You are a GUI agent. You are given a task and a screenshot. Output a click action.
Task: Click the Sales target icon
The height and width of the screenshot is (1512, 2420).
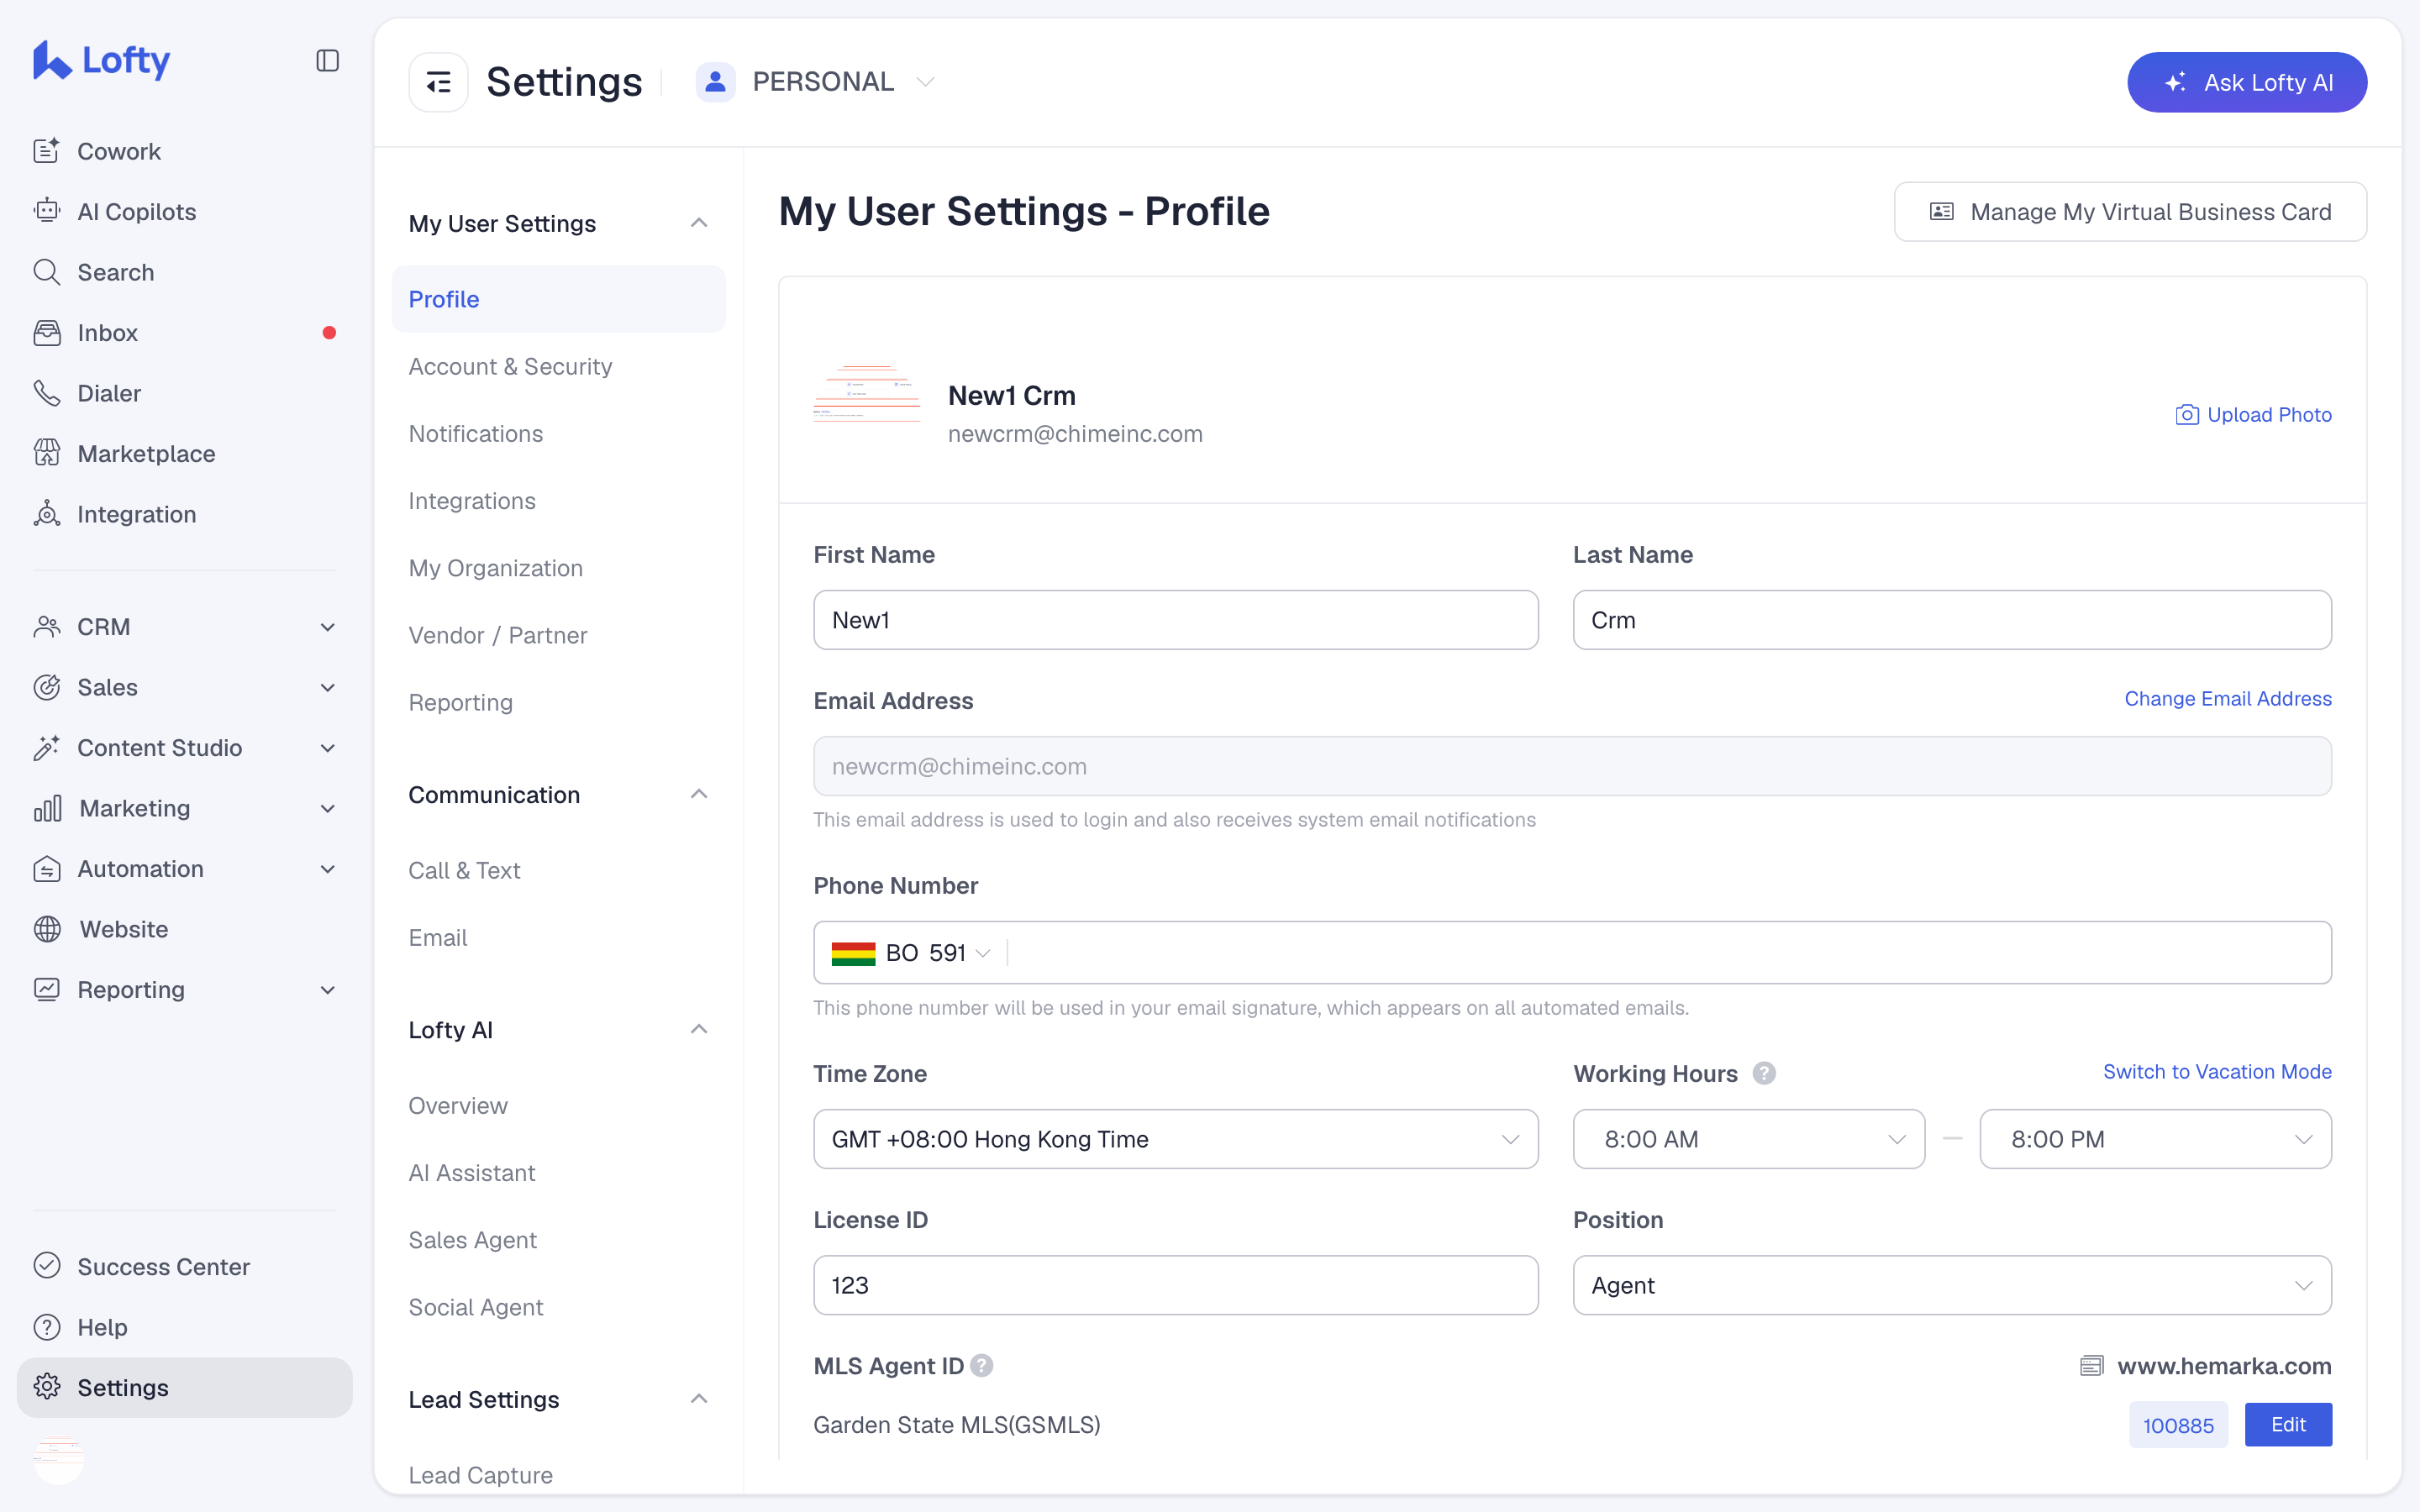(x=47, y=687)
